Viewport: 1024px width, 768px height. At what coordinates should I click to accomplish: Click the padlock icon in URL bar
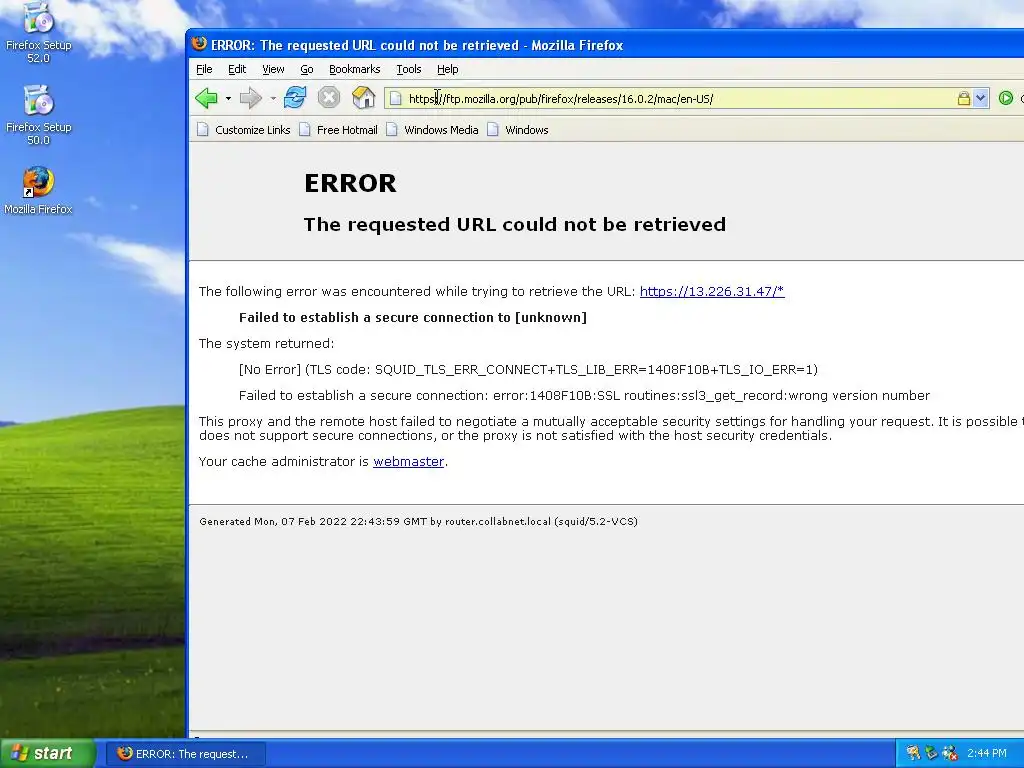pyautogui.click(x=963, y=99)
